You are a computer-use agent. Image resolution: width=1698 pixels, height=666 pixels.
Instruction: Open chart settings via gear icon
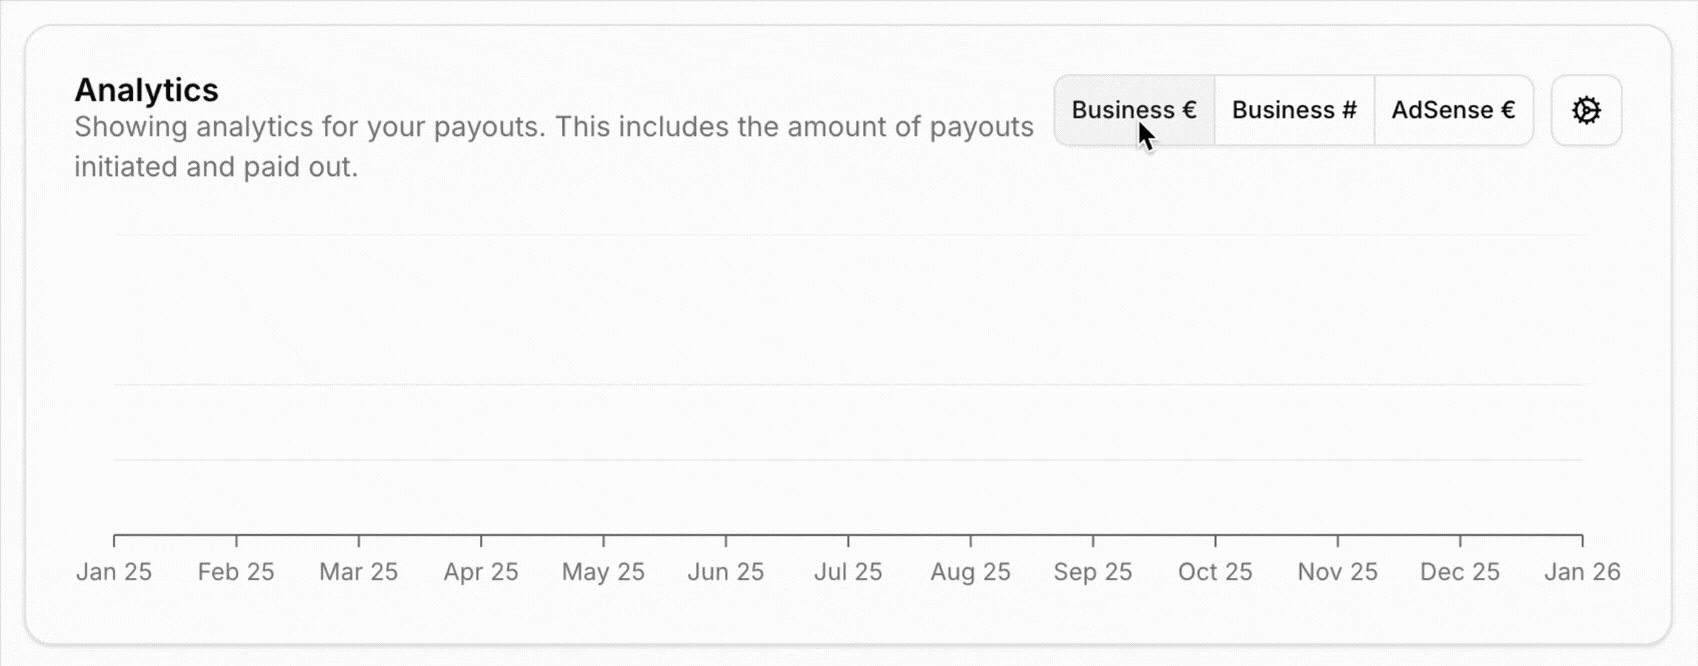pyautogui.click(x=1586, y=110)
